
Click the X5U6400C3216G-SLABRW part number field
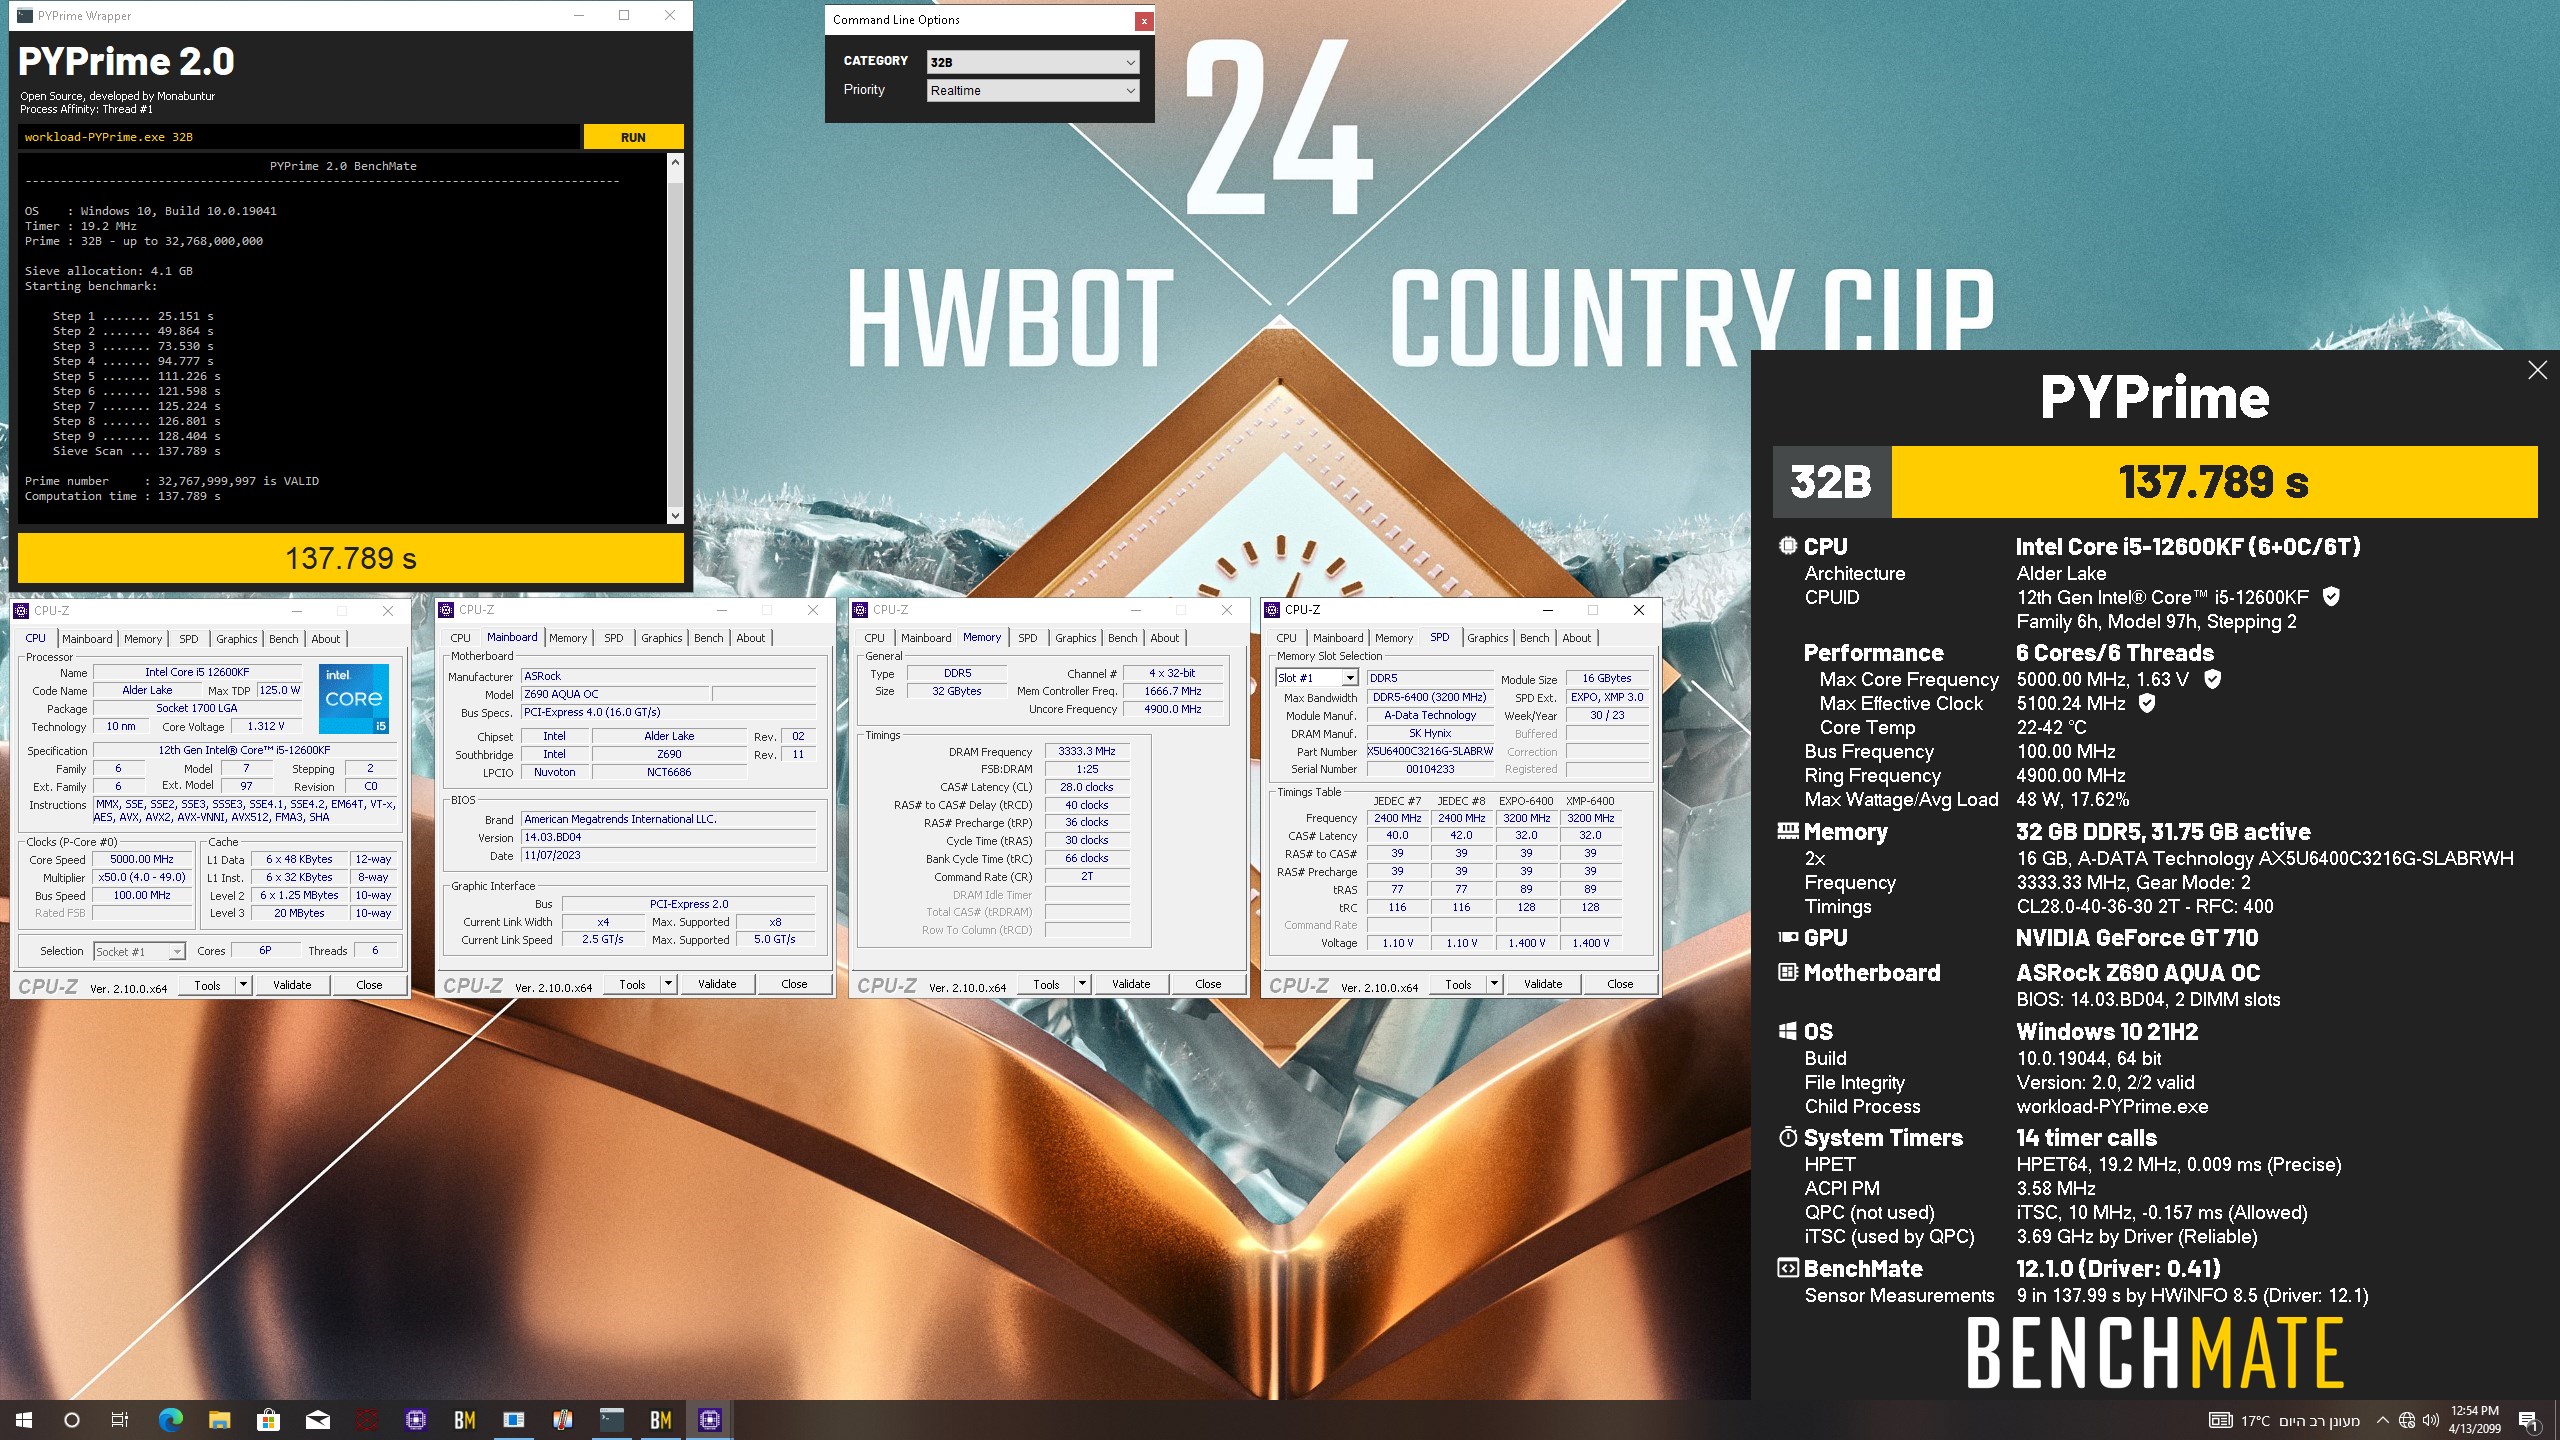[1430, 751]
